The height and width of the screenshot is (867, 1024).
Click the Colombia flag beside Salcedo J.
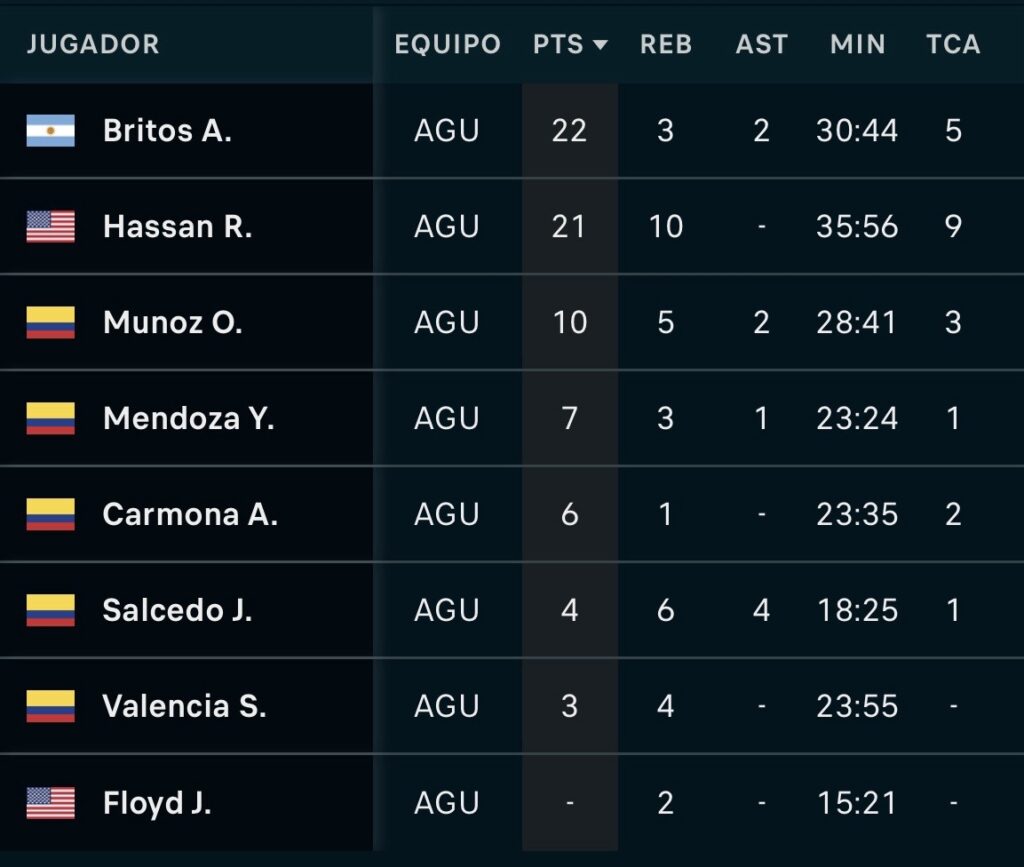click(50, 611)
